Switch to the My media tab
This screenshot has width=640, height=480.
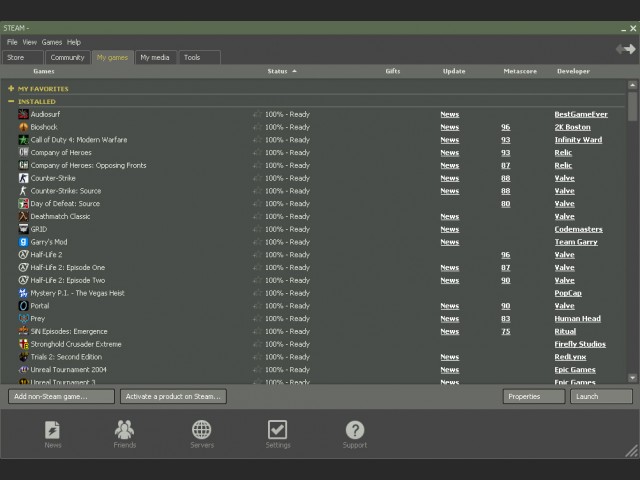[156, 58]
